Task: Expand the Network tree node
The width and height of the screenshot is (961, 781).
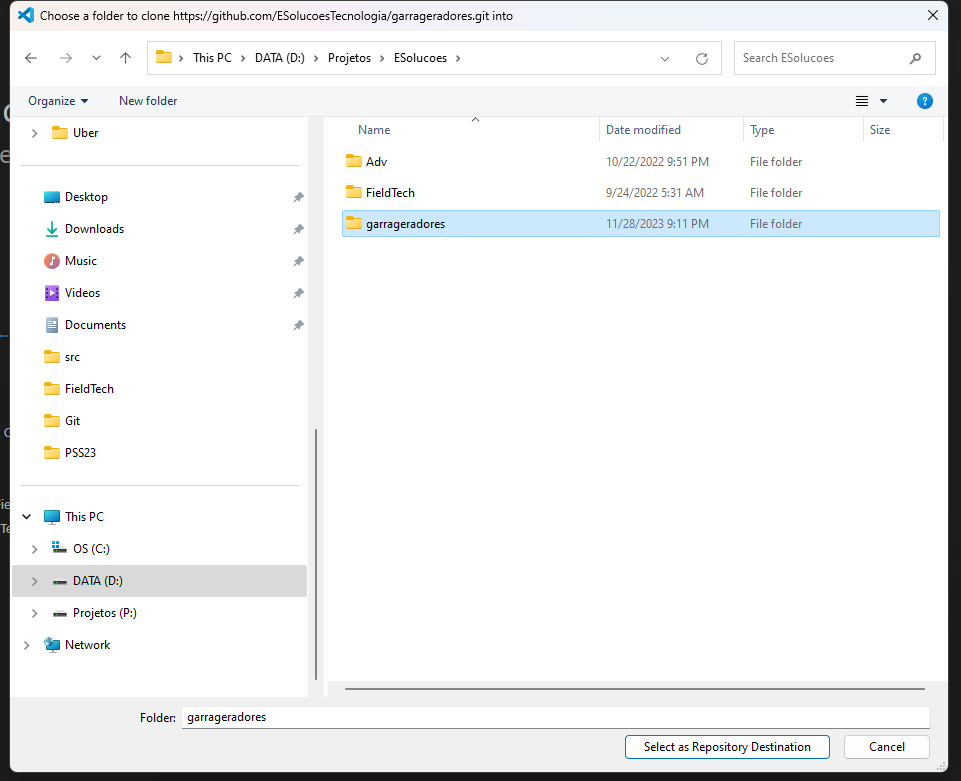Action: tap(26, 645)
